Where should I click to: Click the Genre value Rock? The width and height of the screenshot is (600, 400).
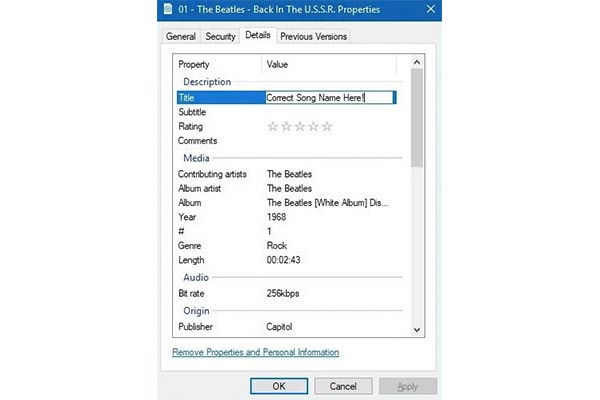click(x=277, y=246)
